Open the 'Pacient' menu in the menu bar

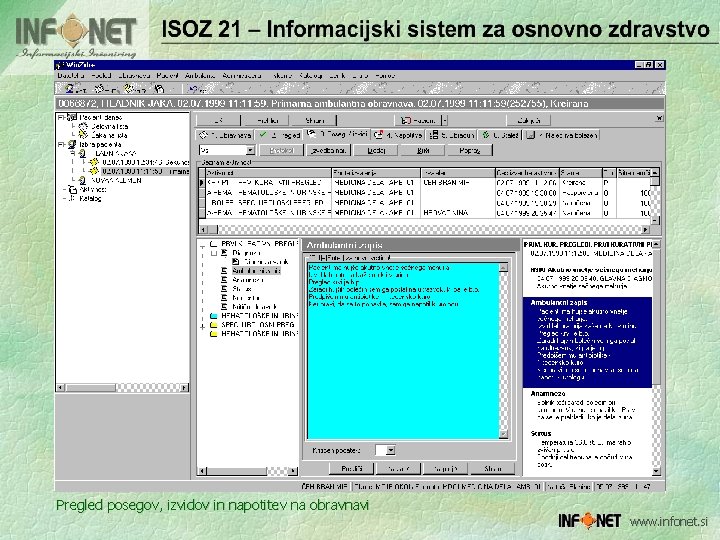pyautogui.click(x=167, y=75)
